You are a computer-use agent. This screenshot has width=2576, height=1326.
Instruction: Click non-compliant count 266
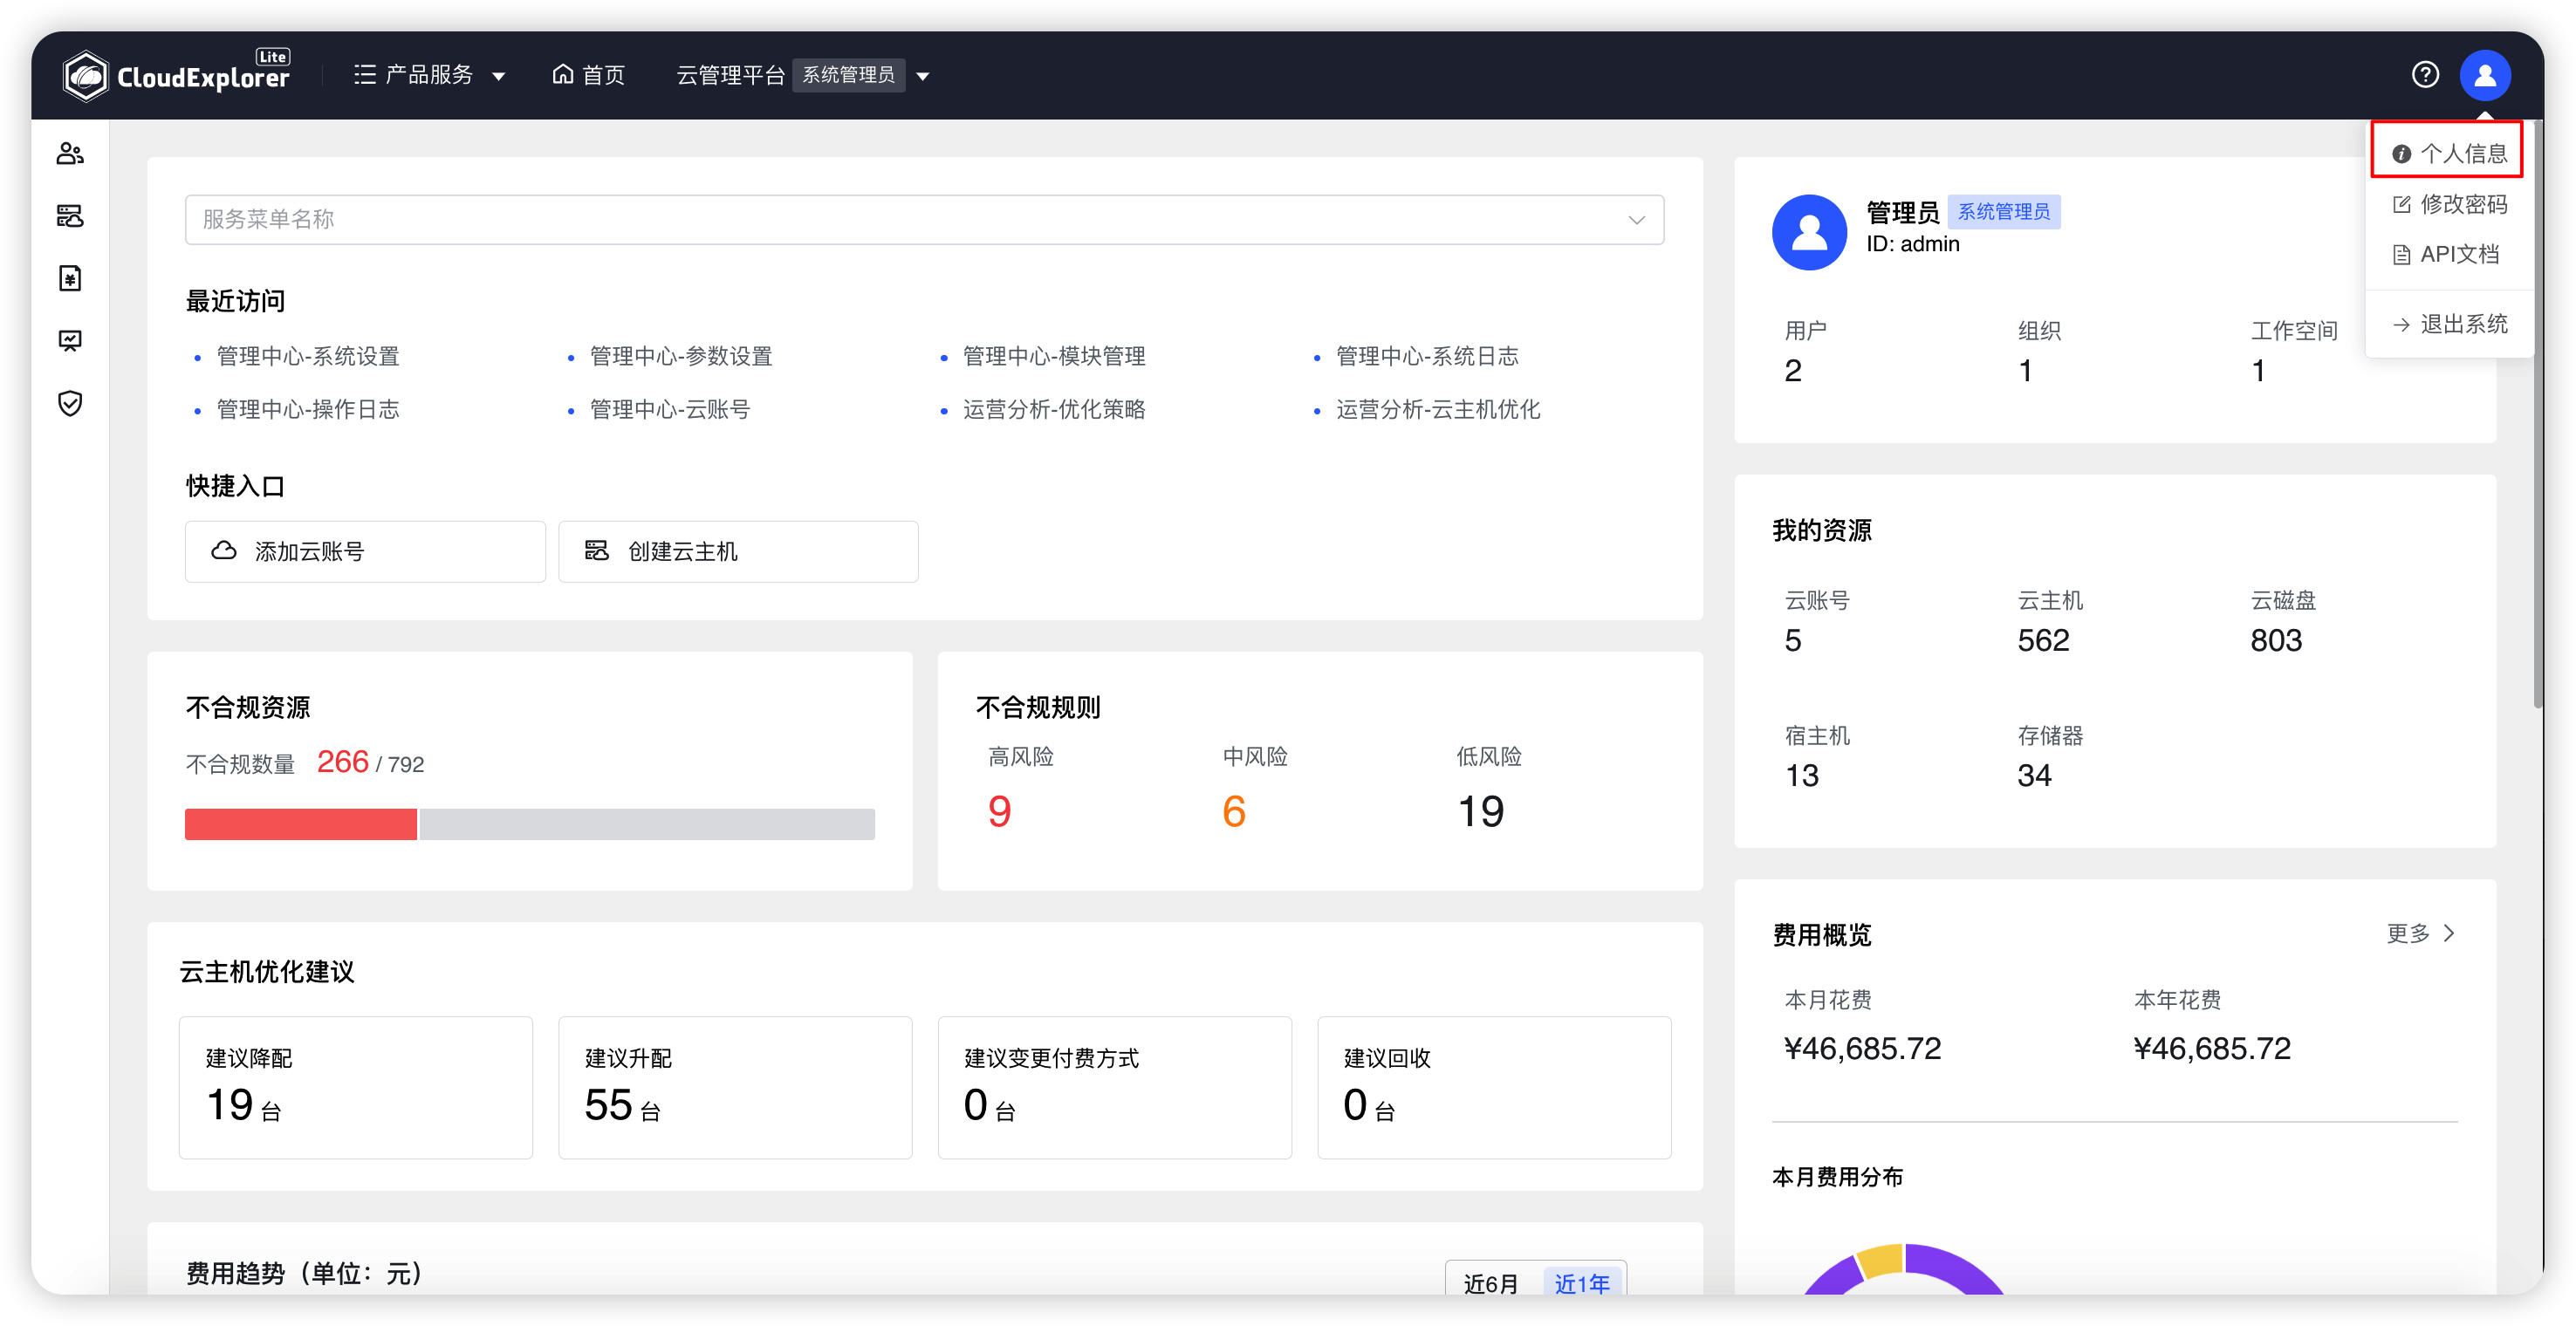(343, 762)
